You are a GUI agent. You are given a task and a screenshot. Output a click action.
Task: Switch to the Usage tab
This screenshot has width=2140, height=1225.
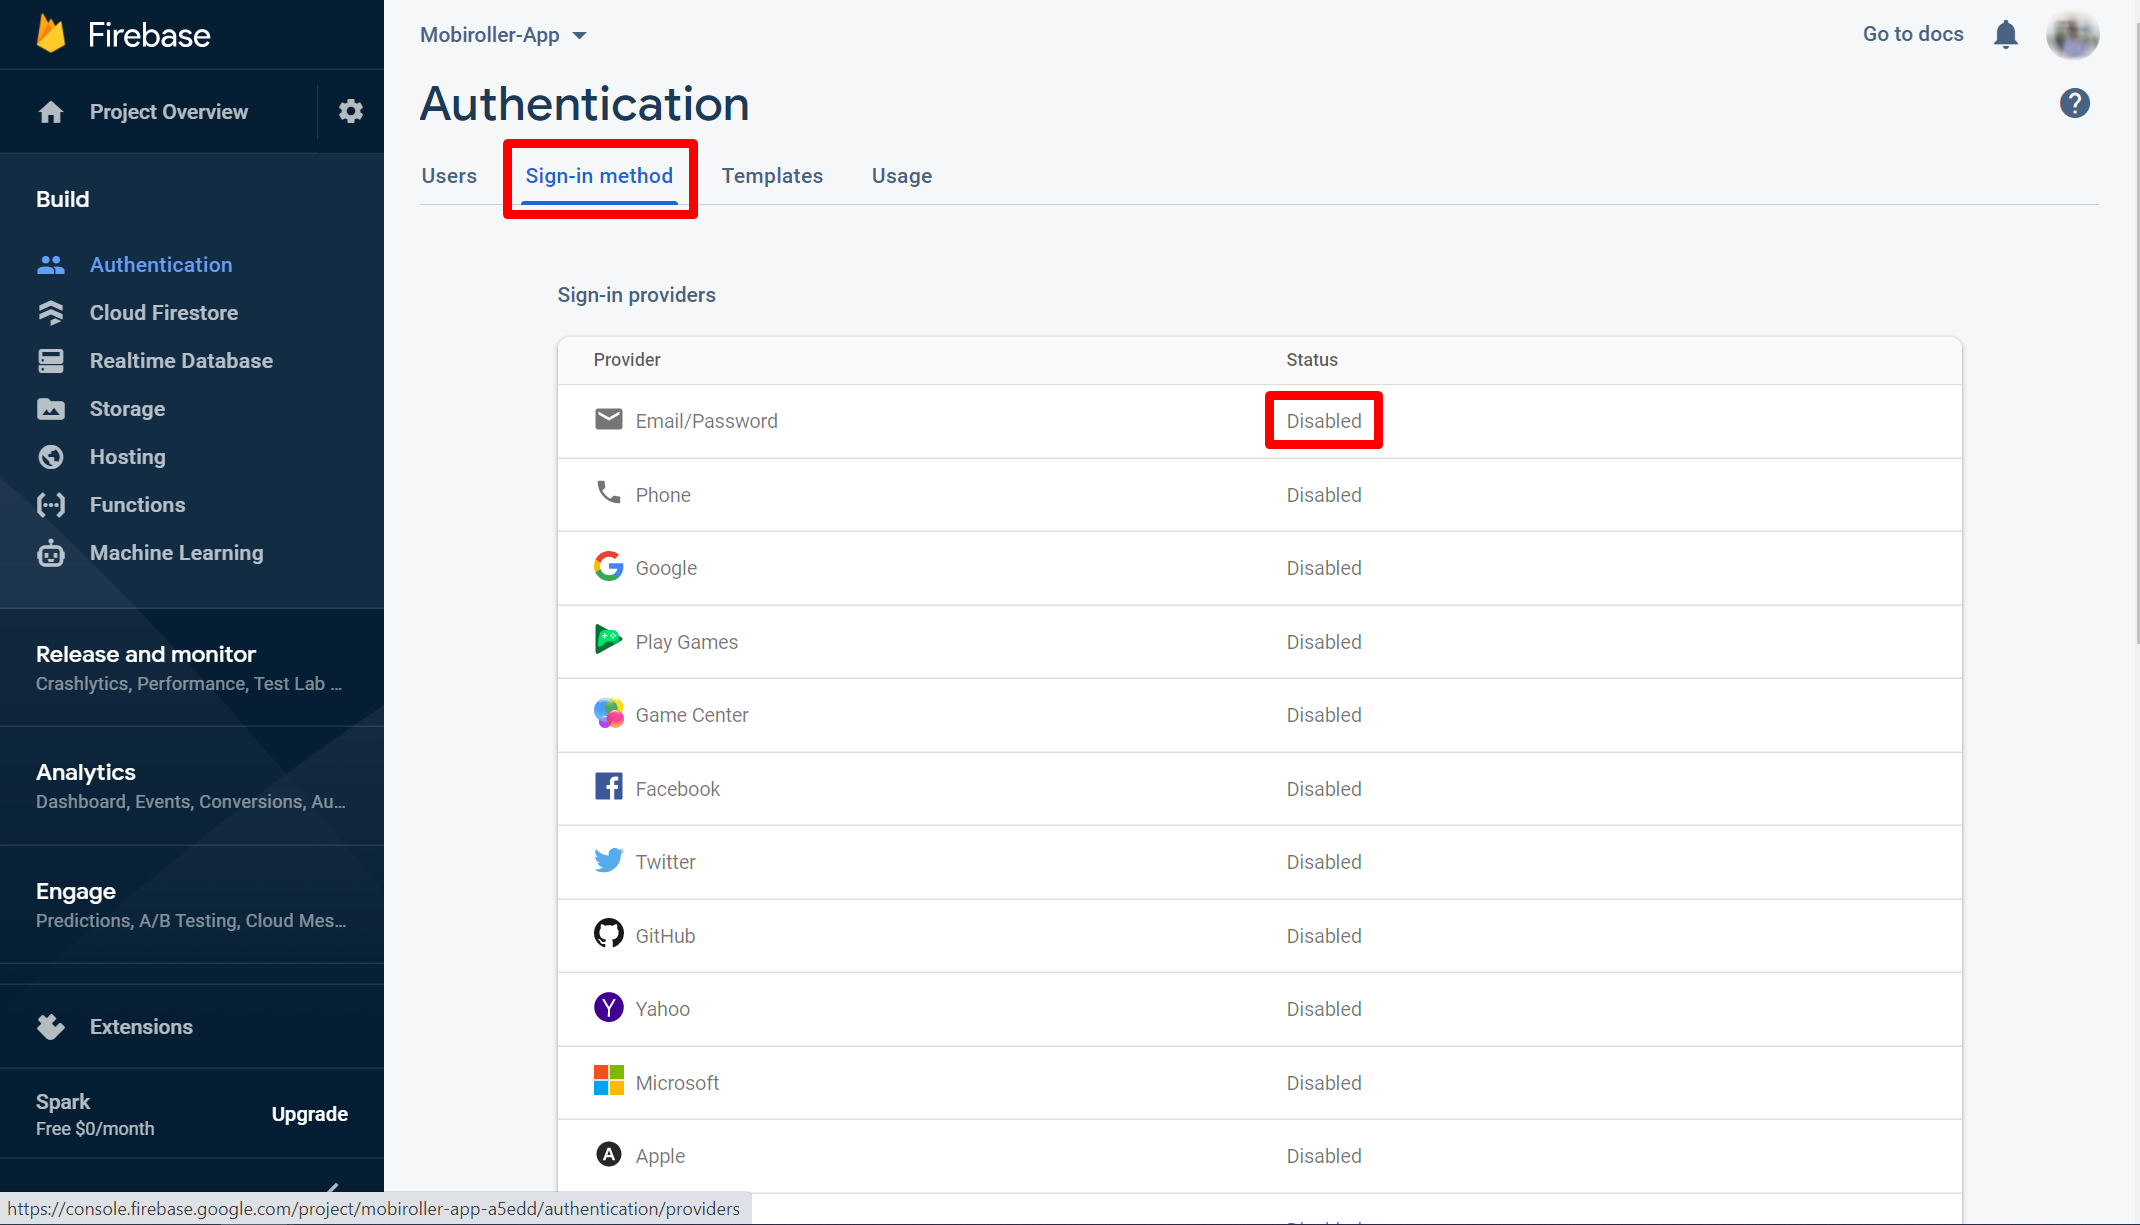(x=902, y=176)
